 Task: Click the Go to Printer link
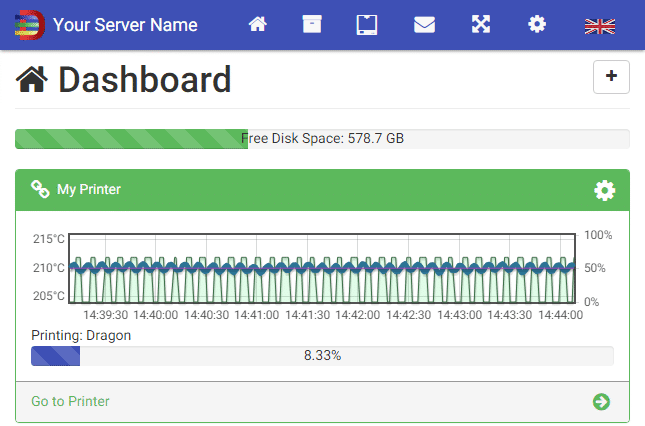tap(70, 401)
